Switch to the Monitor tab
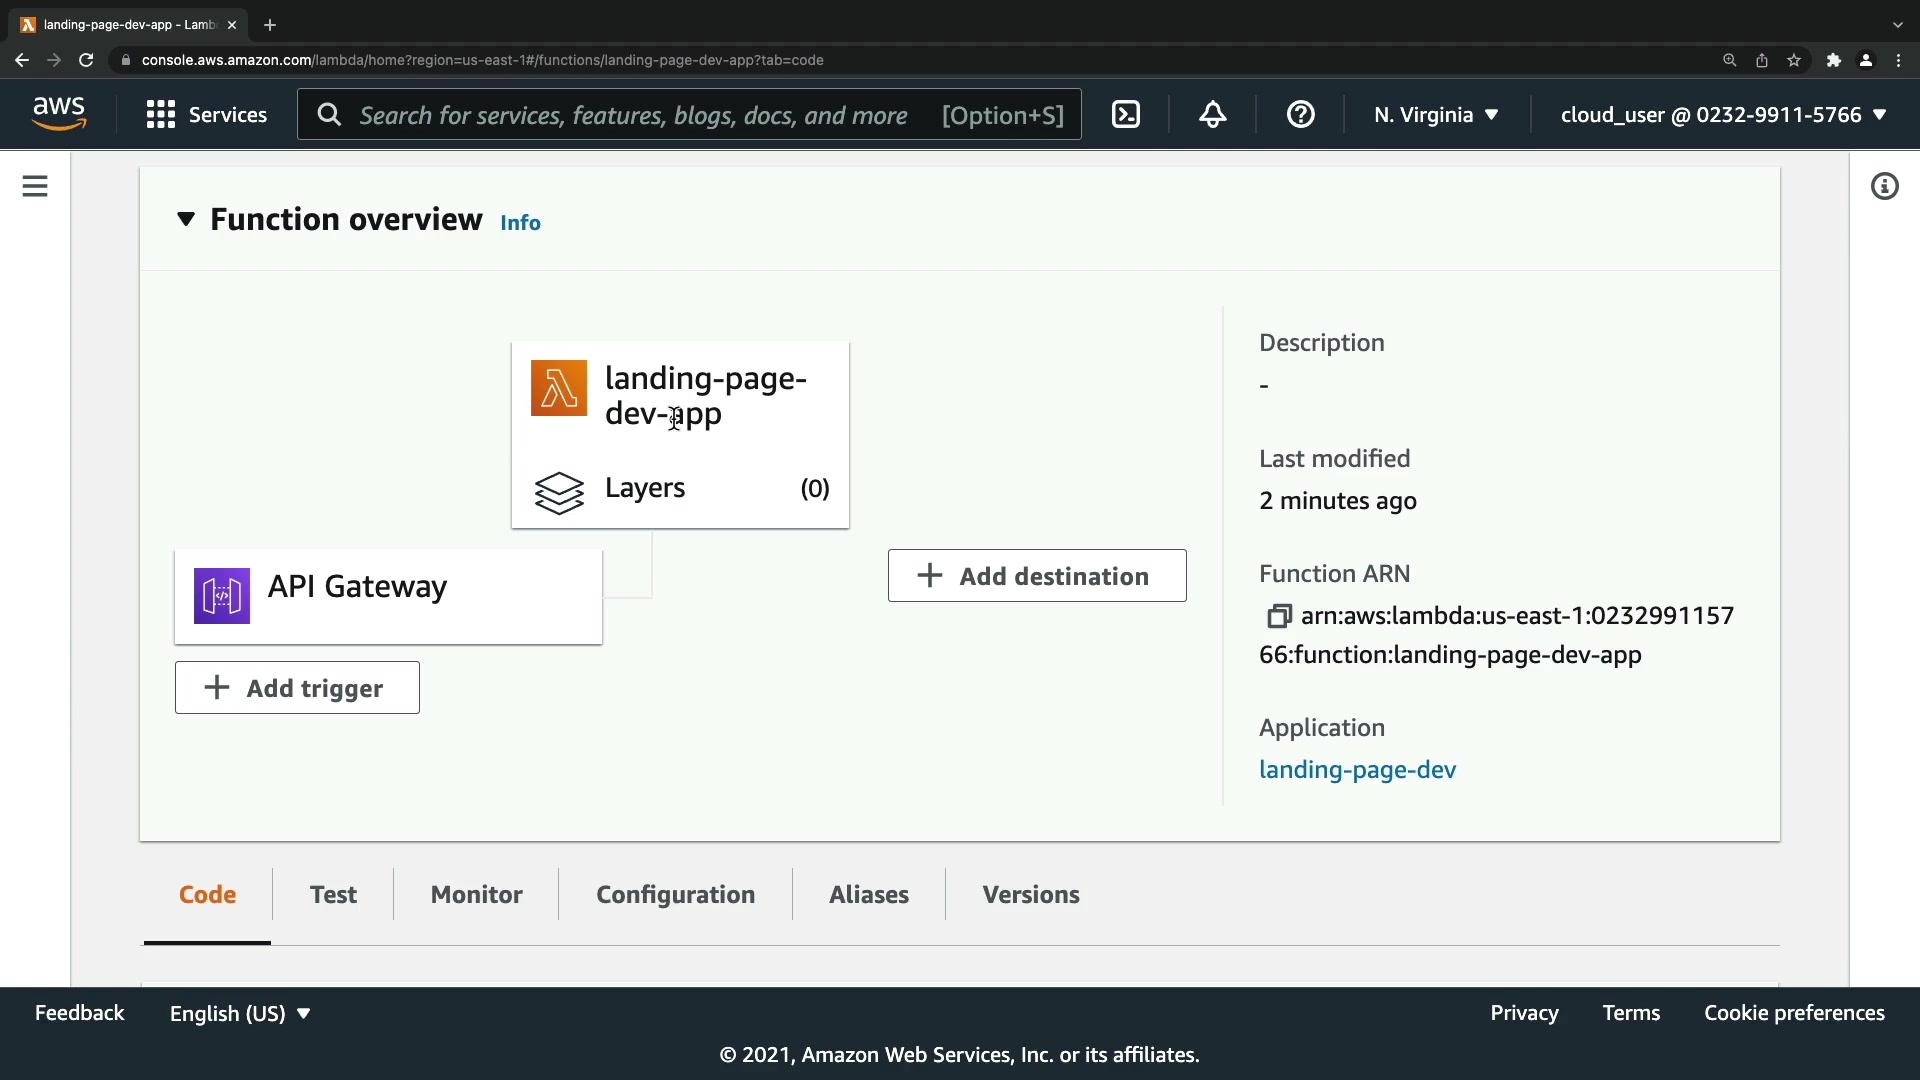Viewport: 1920px width, 1080px height. pos(476,894)
